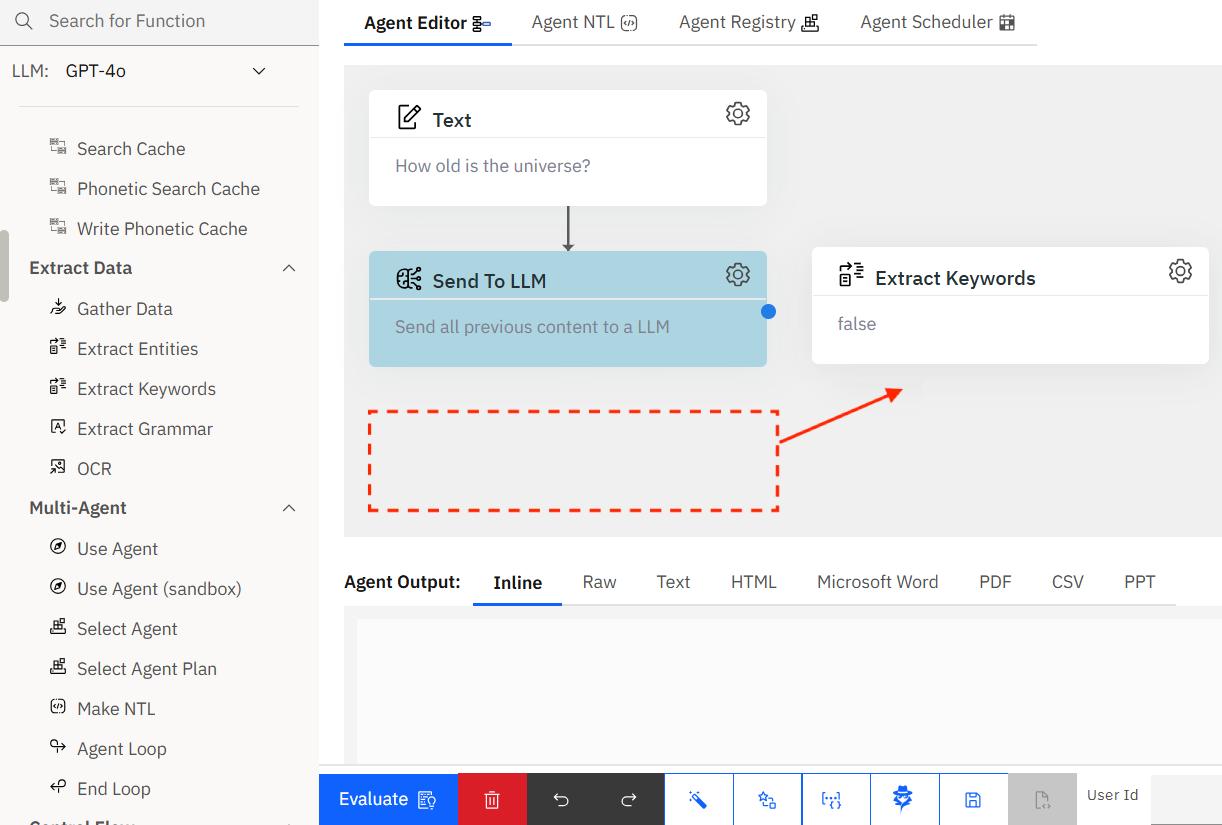Click the greyed-out code file icon
Image resolution: width=1222 pixels, height=825 pixels.
point(1042,799)
